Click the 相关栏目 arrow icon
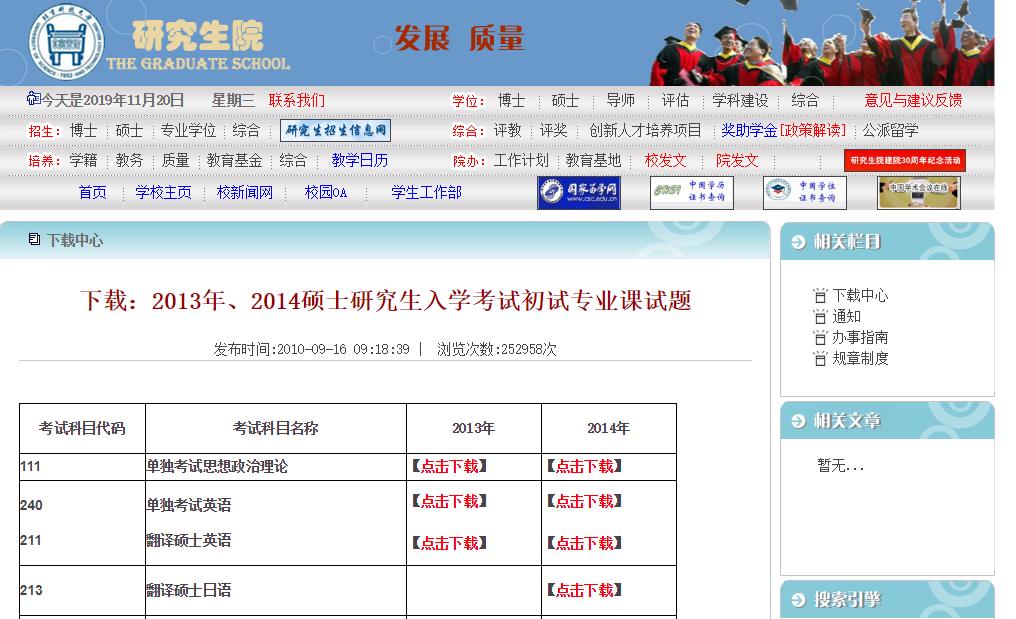 click(x=798, y=242)
